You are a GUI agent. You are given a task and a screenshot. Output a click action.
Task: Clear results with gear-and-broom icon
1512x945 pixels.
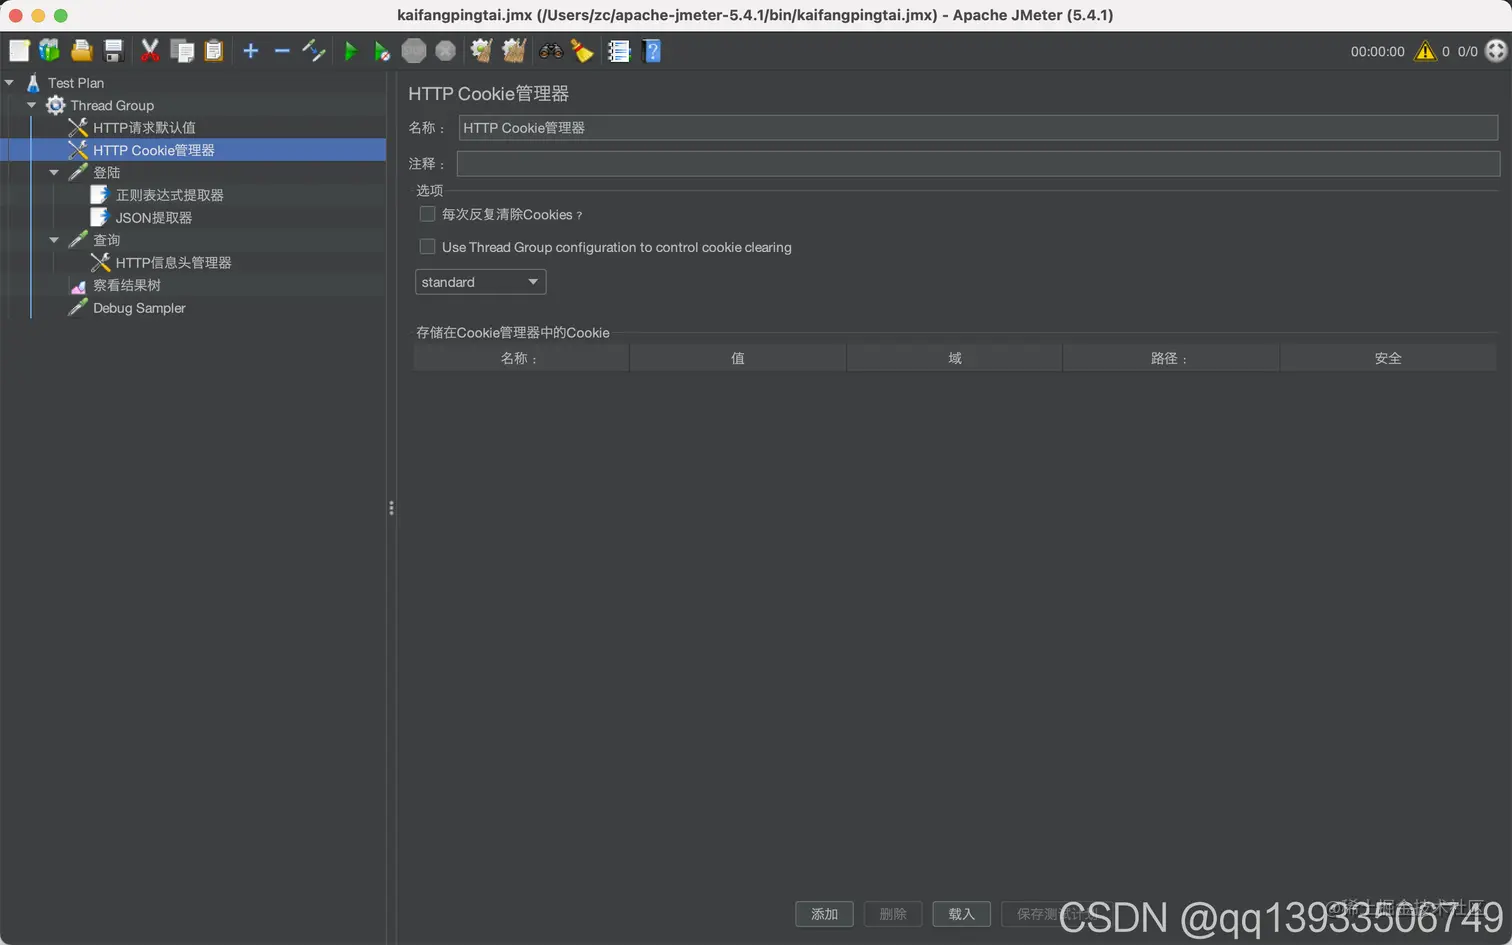482,51
